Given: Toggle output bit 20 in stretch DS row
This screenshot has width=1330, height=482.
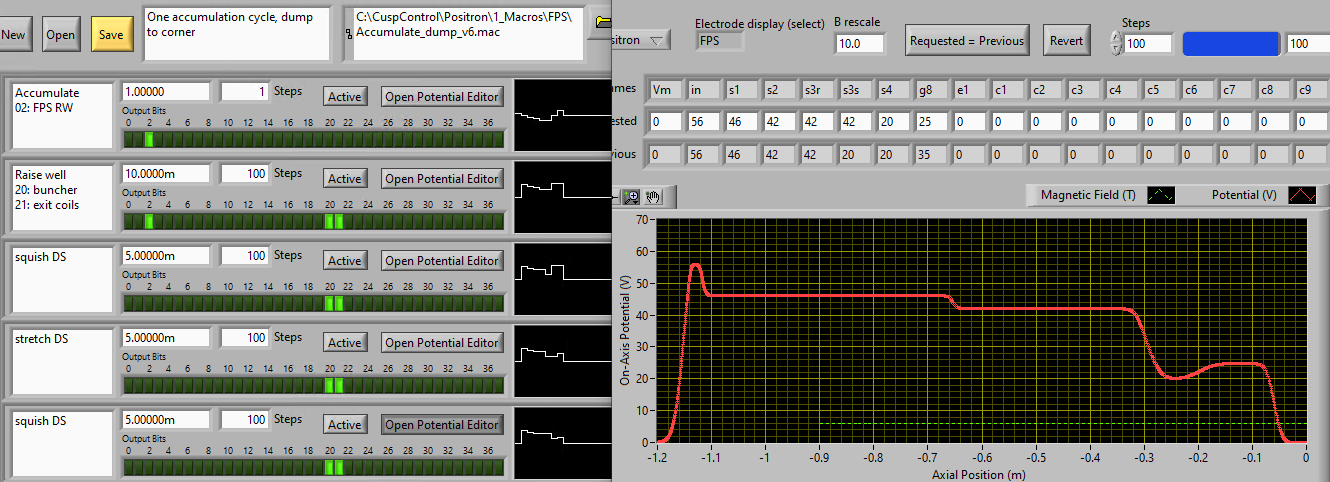Looking at the screenshot, I should point(329,385).
